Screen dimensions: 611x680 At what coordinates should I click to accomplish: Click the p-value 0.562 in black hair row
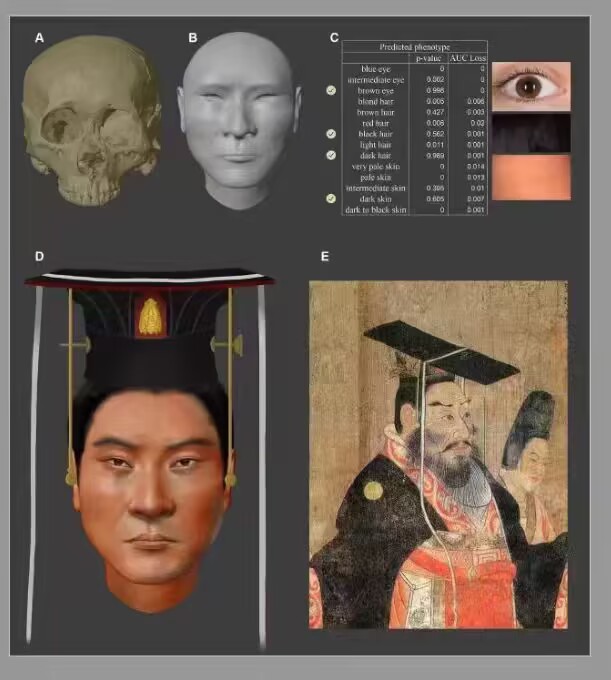point(435,134)
